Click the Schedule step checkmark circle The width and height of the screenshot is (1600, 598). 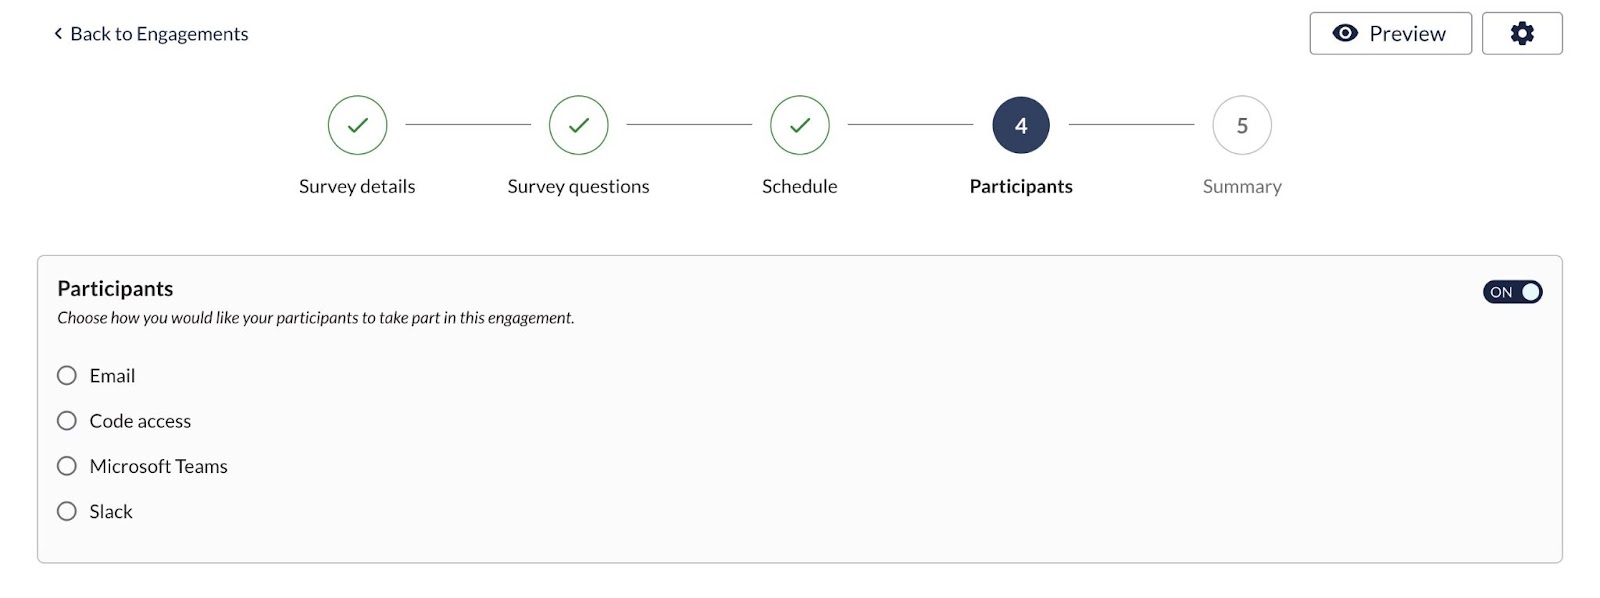[x=800, y=125]
